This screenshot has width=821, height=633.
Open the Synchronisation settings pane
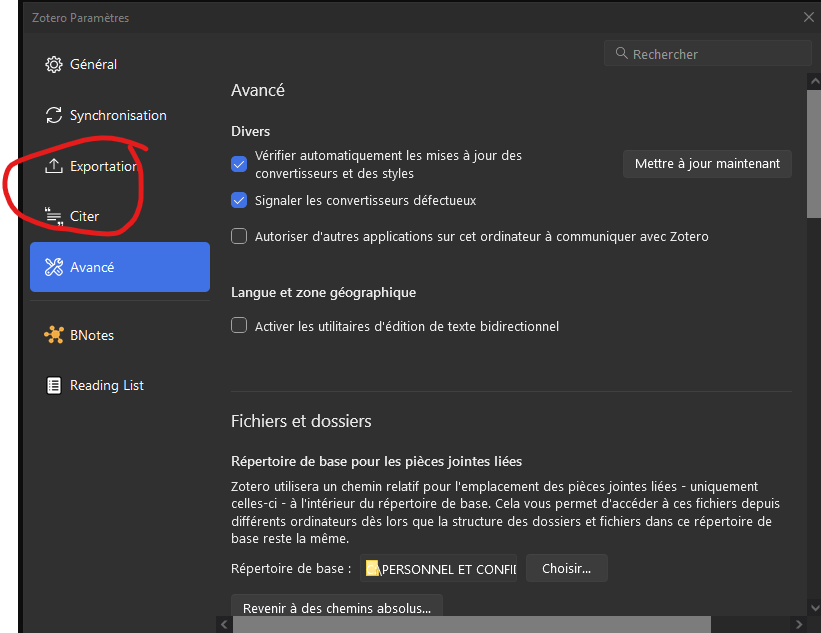(x=120, y=115)
